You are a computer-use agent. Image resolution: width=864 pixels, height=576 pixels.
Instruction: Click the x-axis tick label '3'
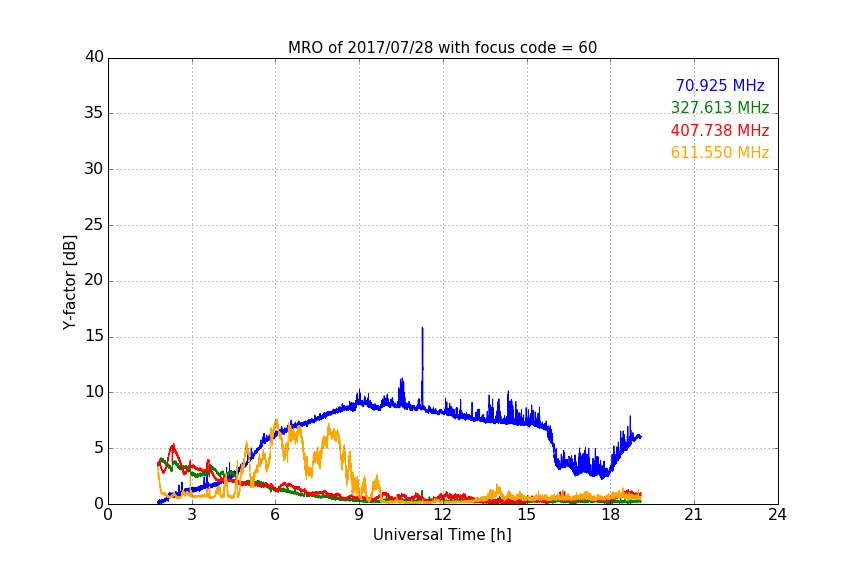pos(192,515)
